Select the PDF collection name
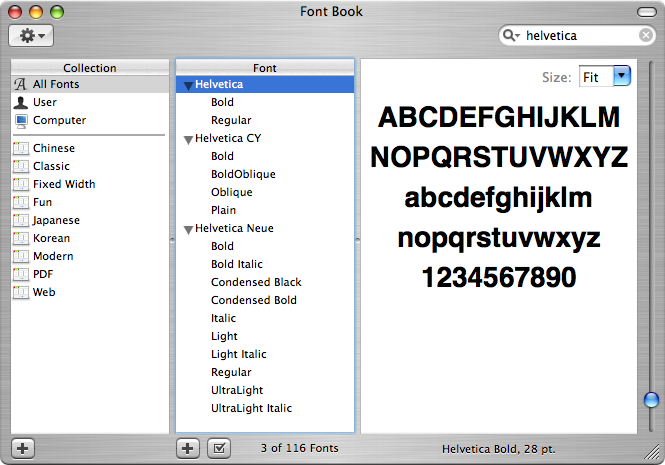Screen dimensions: 665x465 (43, 274)
